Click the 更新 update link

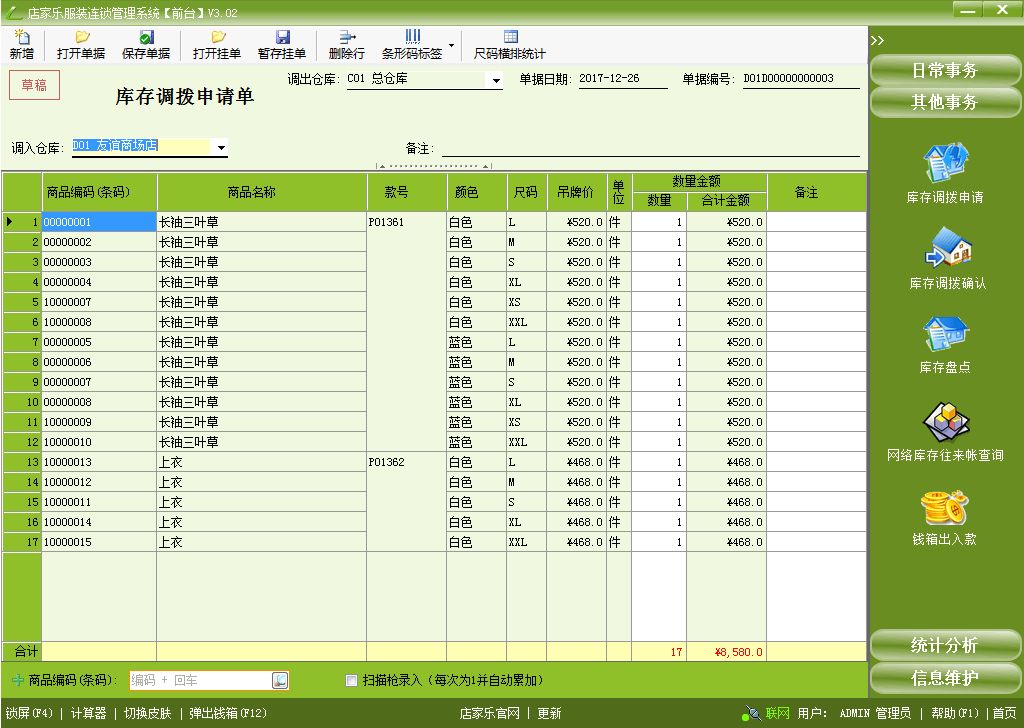pos(549,713)
